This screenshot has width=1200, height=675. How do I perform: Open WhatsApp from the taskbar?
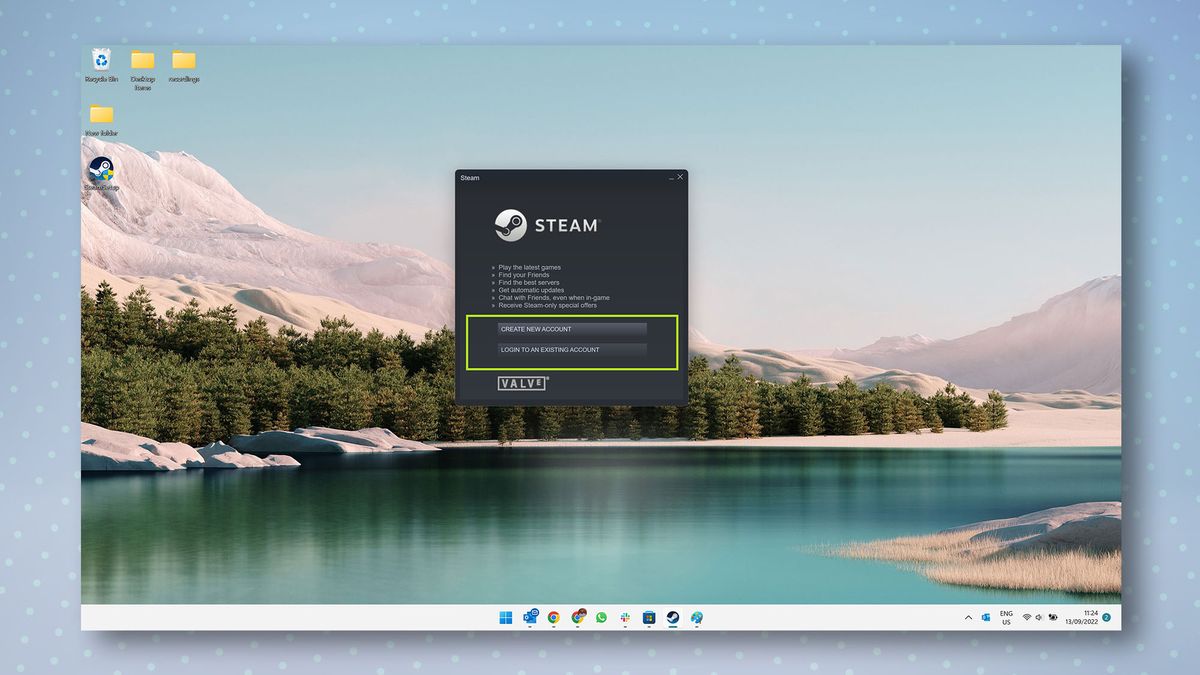tap(601, 618)
